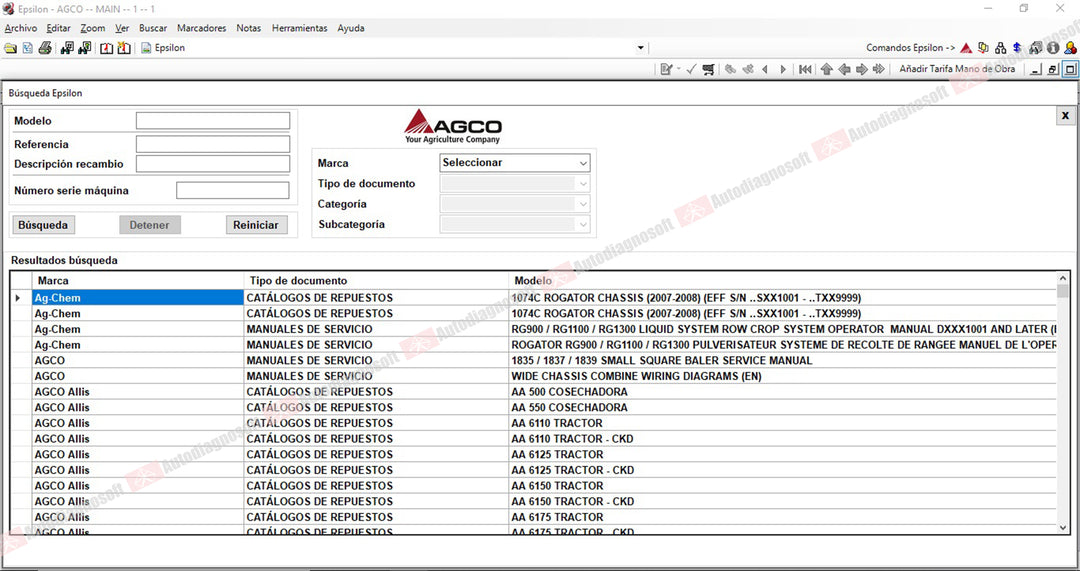
Task: Click the Tipo de documento column header
Action: click(376, 281)
